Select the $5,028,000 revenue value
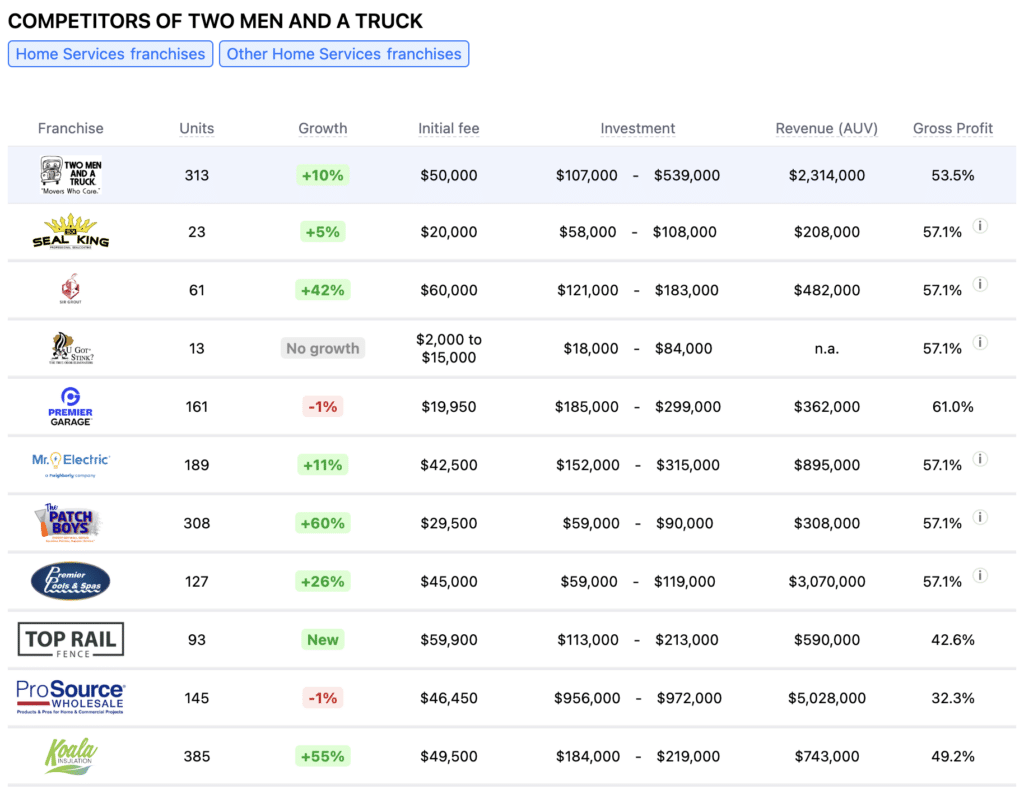 click(x=826, y=698)
